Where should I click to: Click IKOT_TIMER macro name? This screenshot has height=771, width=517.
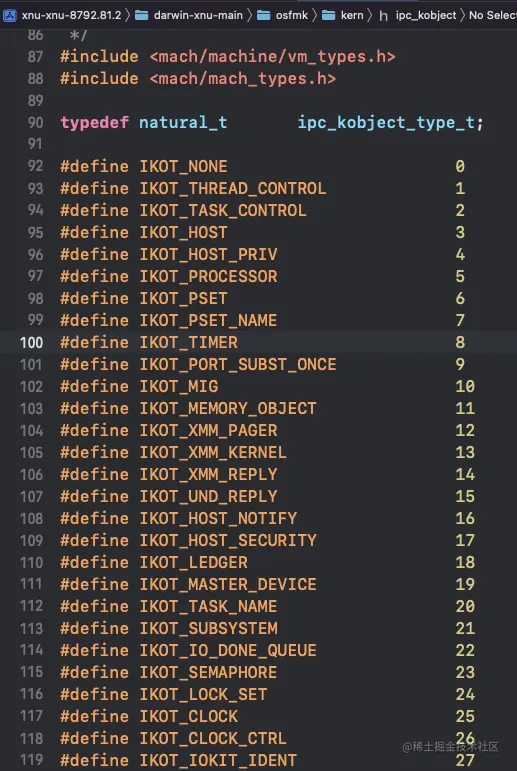click(188, 342)
